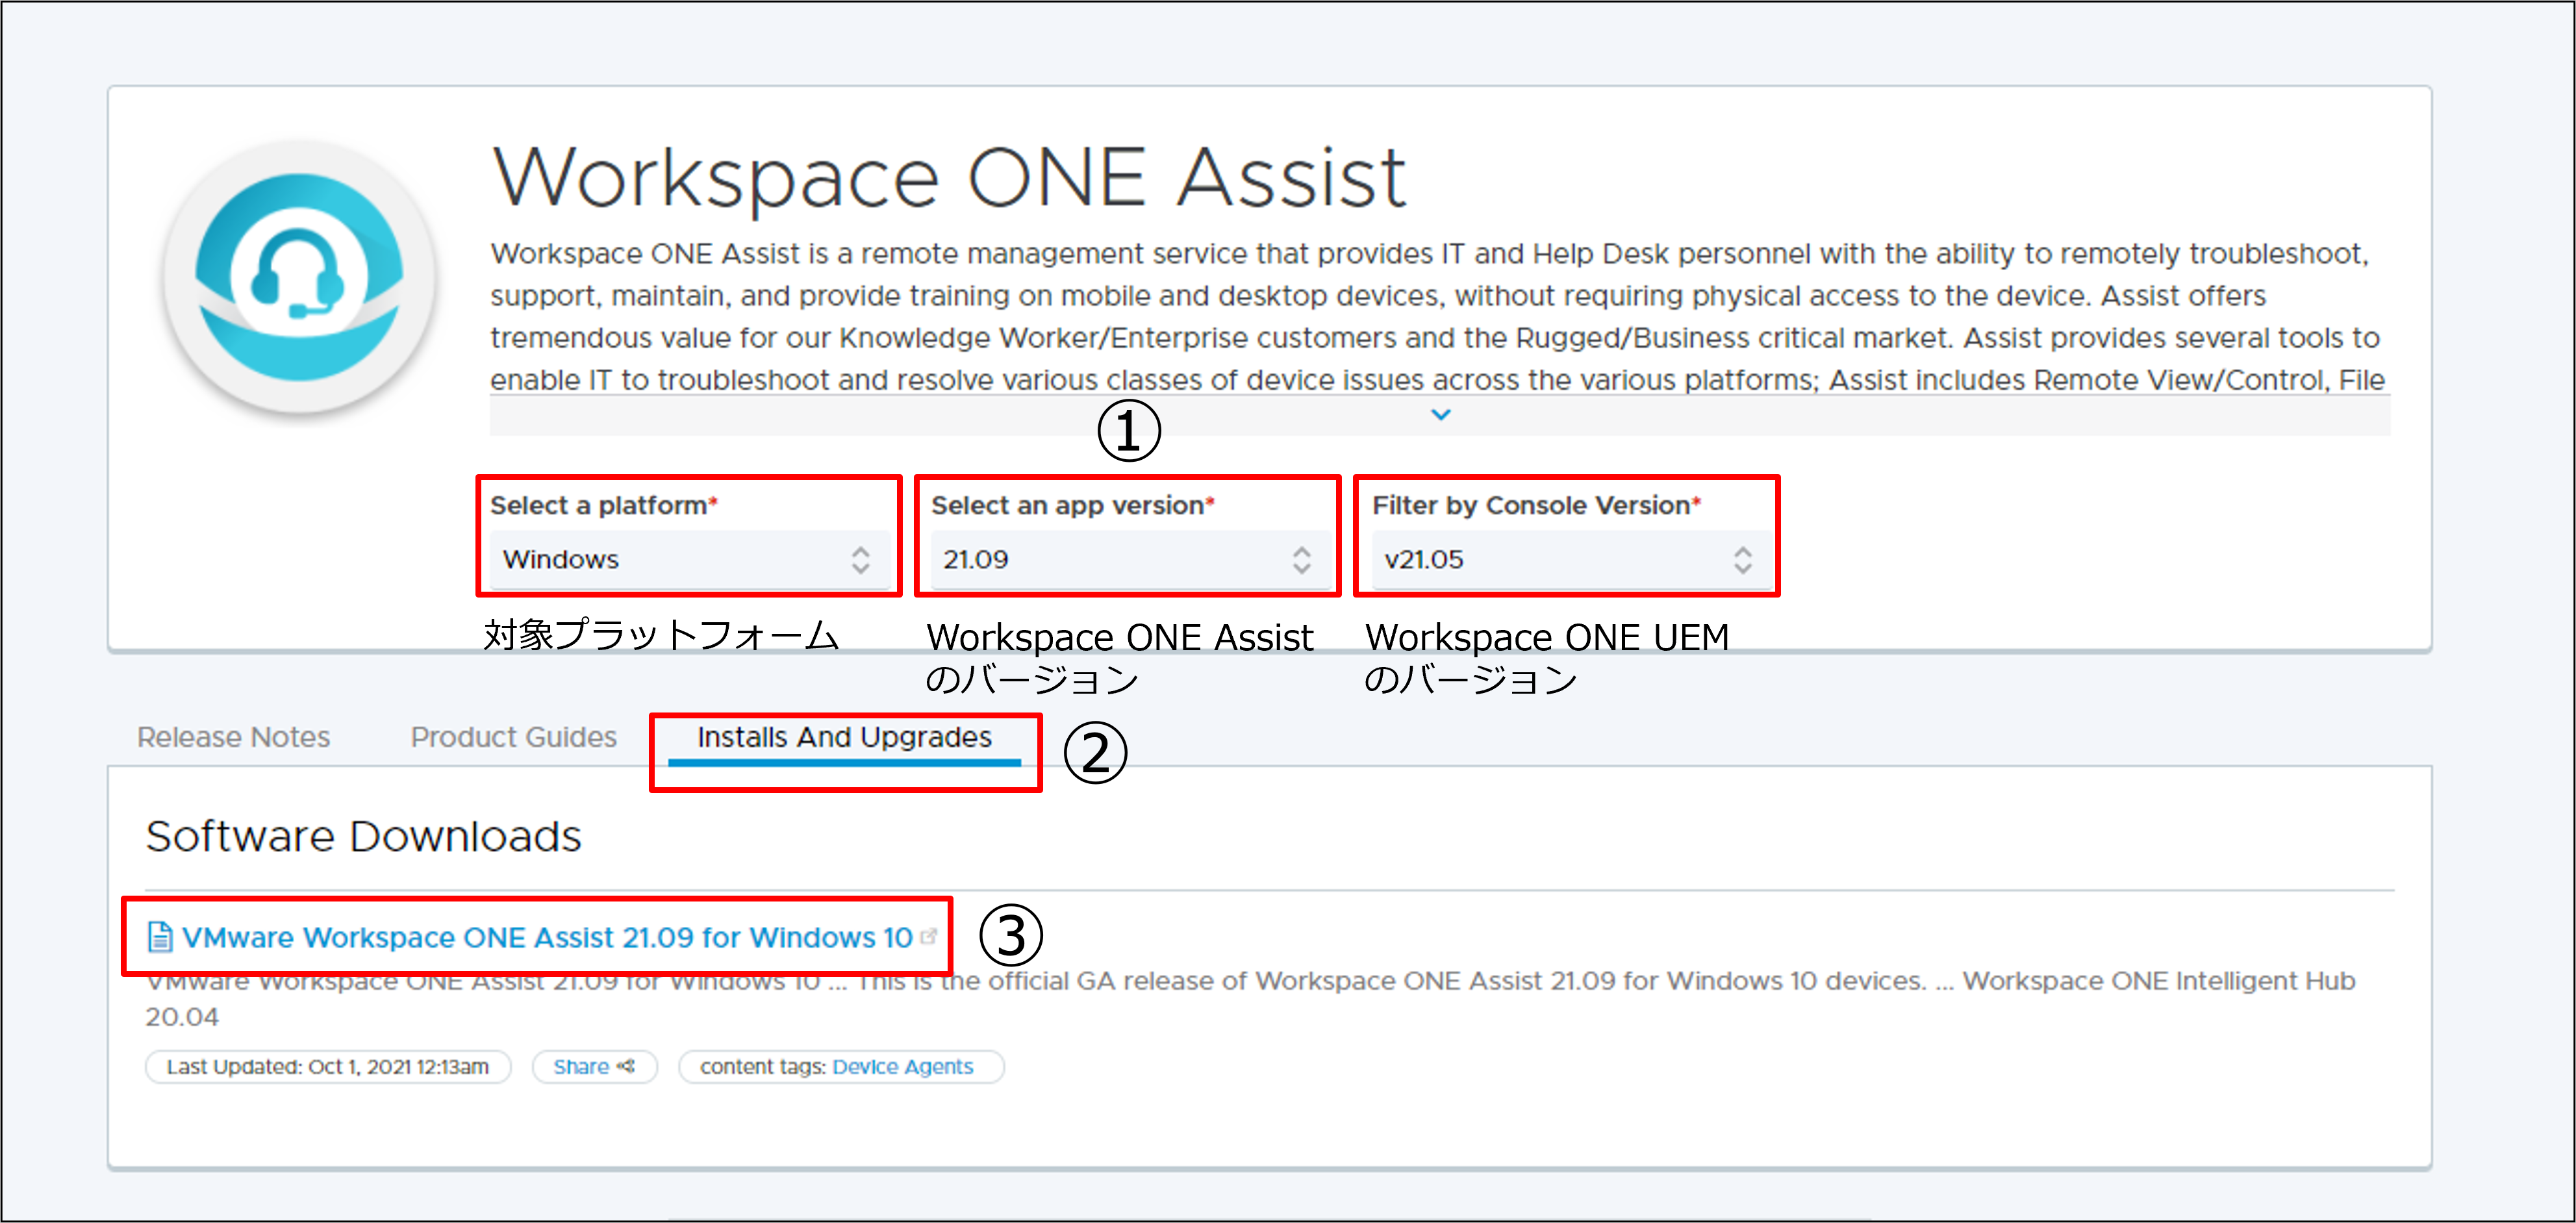Screen dimensions: 2576x1223
Task: Click the official GA release description text
Action: (x=1250, y=998)
